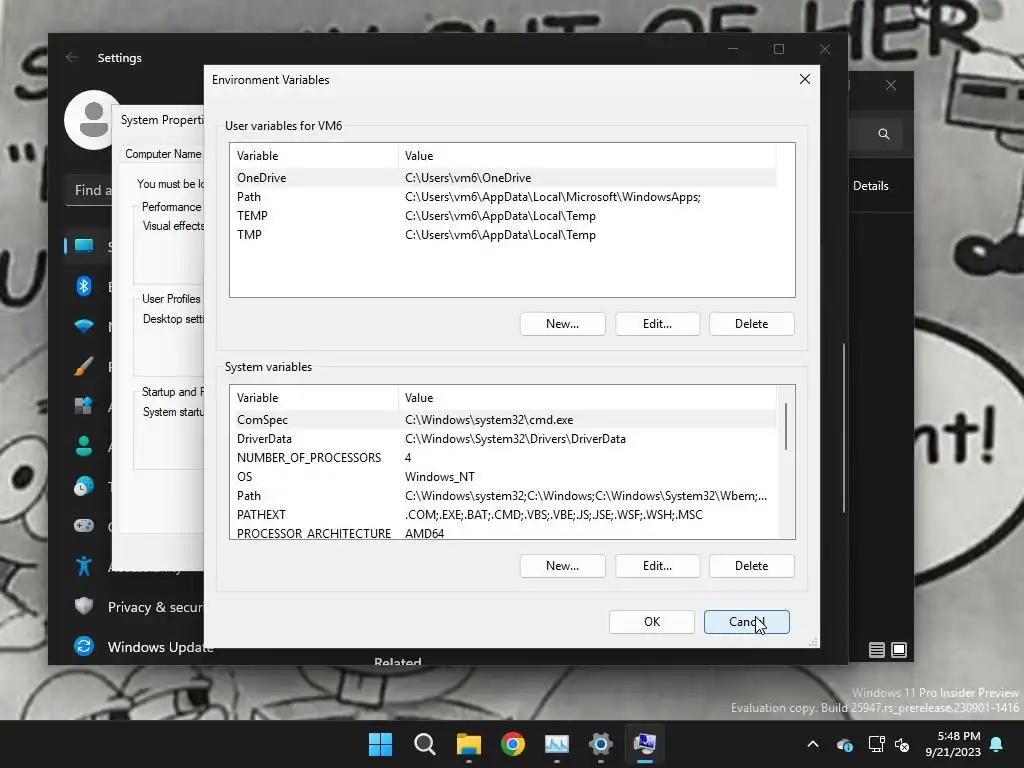Open the performance monitor taskbar app
This screenshot has width=1024, height=768.
[x=556, y=744]
